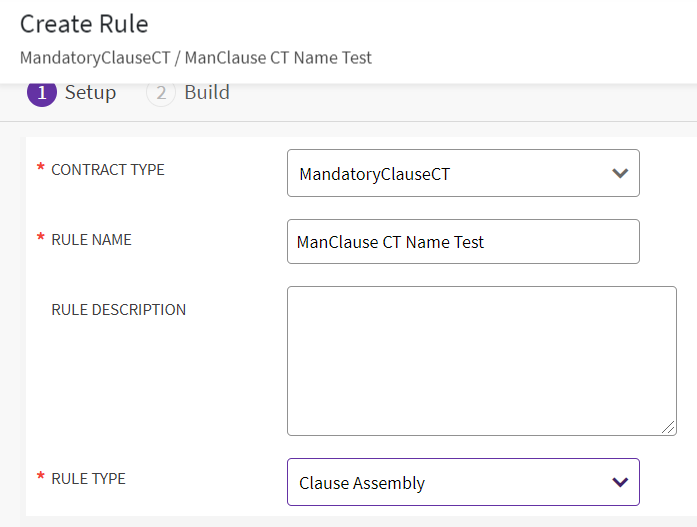Click the red asterisk beside Rule Type
This screenshot has height=527, width=697.
click(x=41, y=478)
